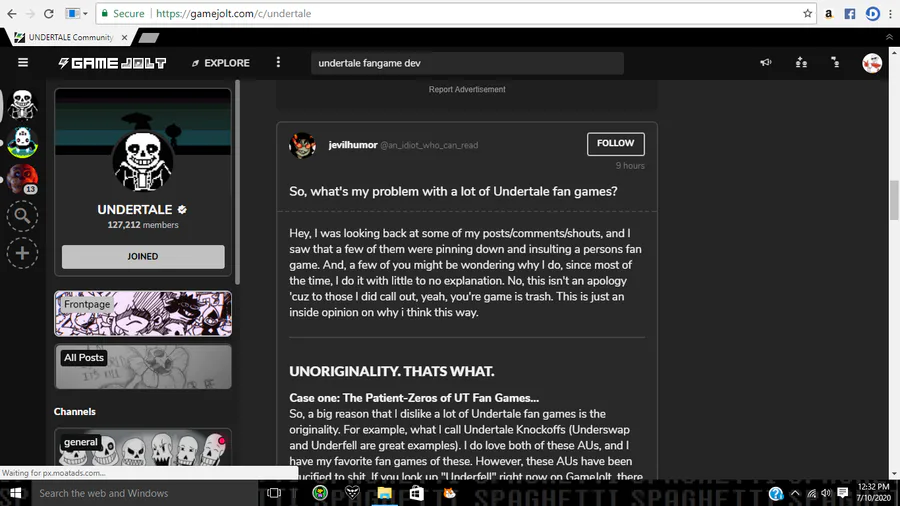Click the discover communities magnifier icon
This screenshot has height=506, width=900.
point(22,216)
